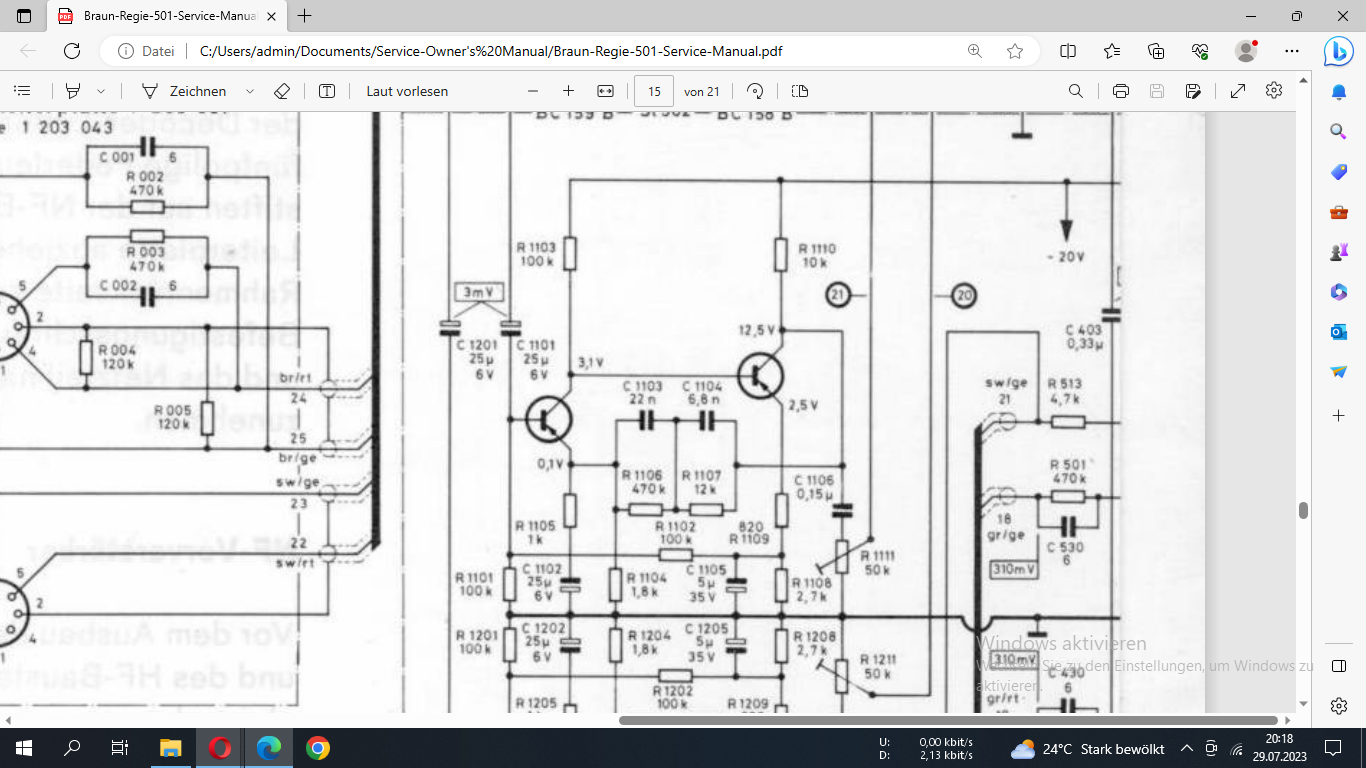Open Windows notification center

point(1333,748)
